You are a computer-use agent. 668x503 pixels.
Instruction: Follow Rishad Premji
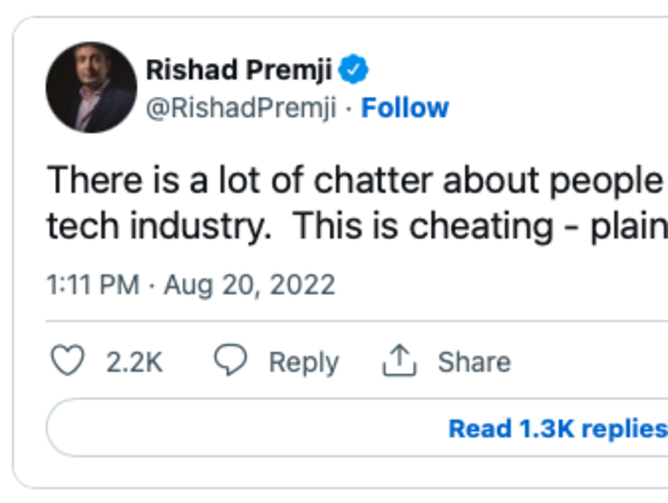pyautogui.click(x=405, y=107)
